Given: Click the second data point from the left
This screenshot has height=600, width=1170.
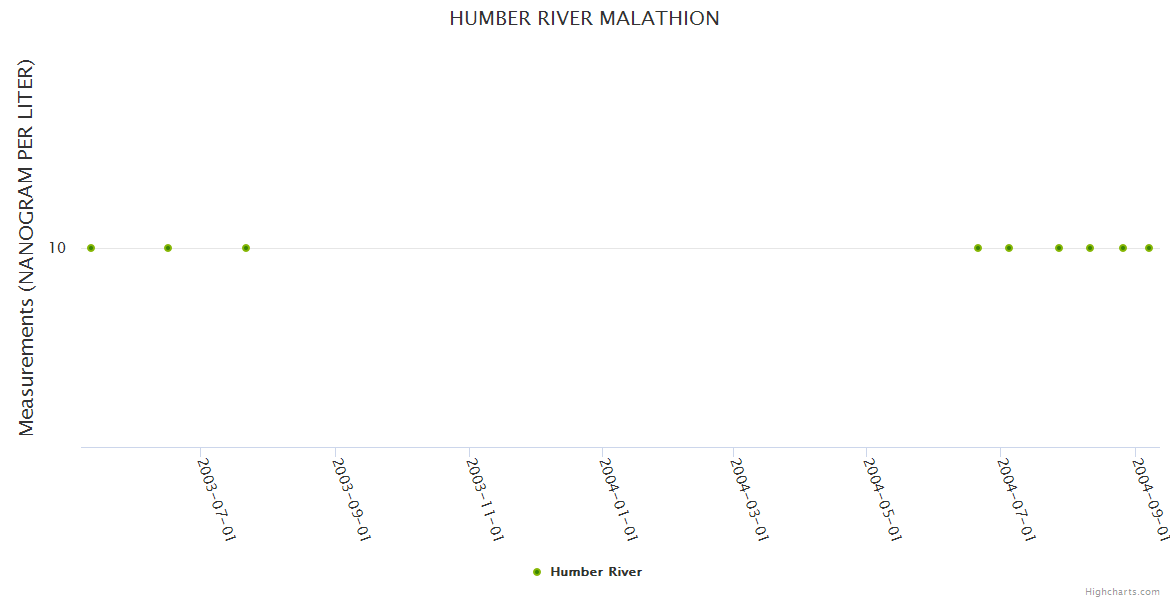Looking at the screenshot, I should (x=168, y=248).
